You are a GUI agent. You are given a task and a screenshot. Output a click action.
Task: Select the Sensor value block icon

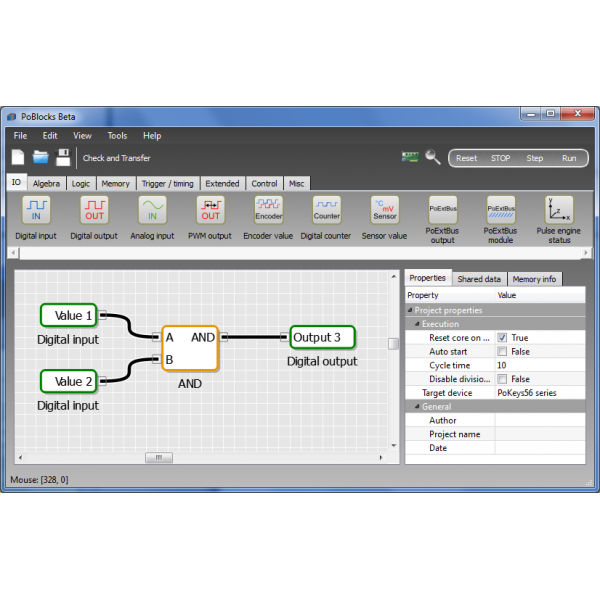[385, 210]
